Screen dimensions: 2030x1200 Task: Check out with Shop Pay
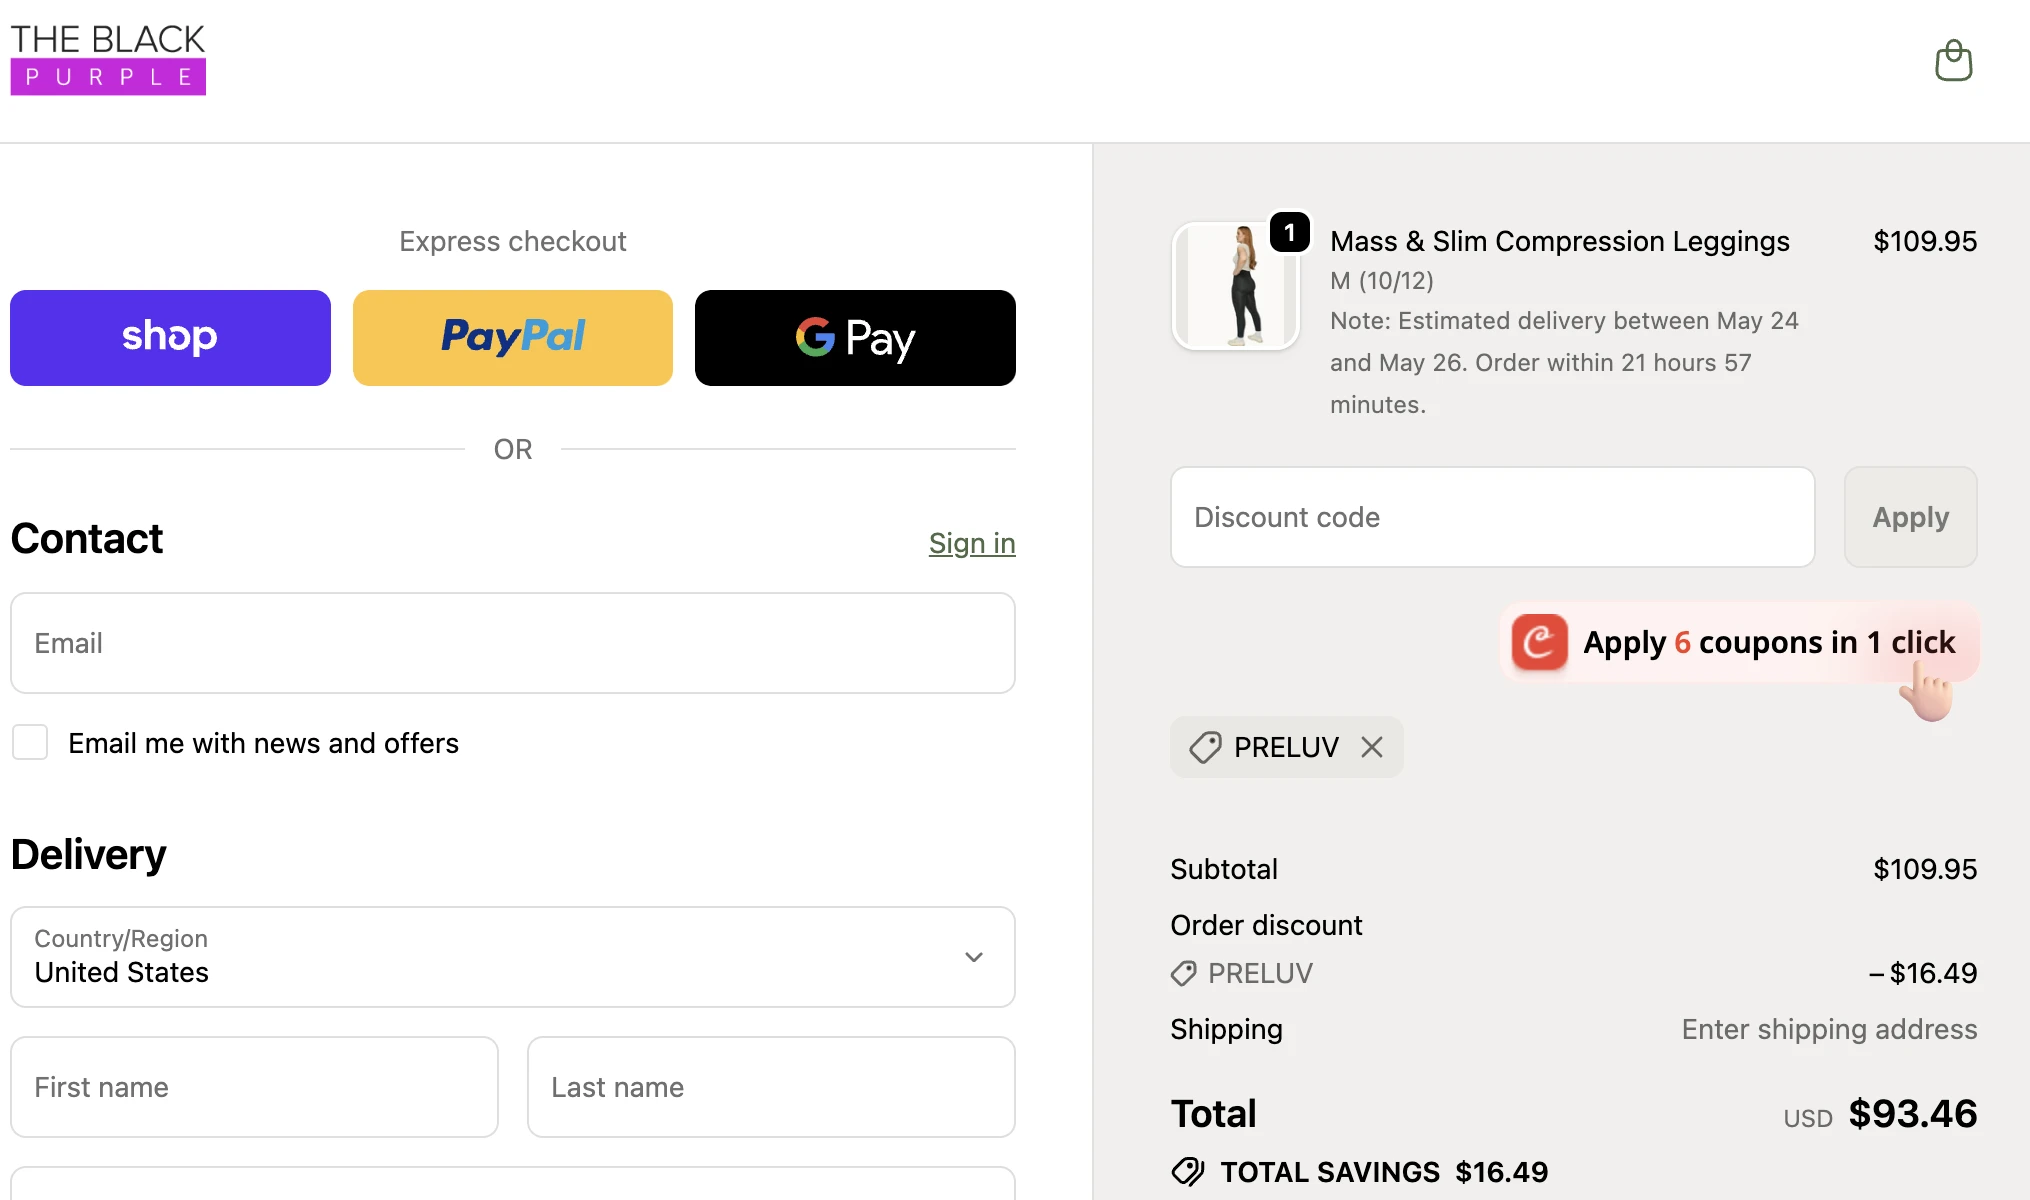(170, 338)
